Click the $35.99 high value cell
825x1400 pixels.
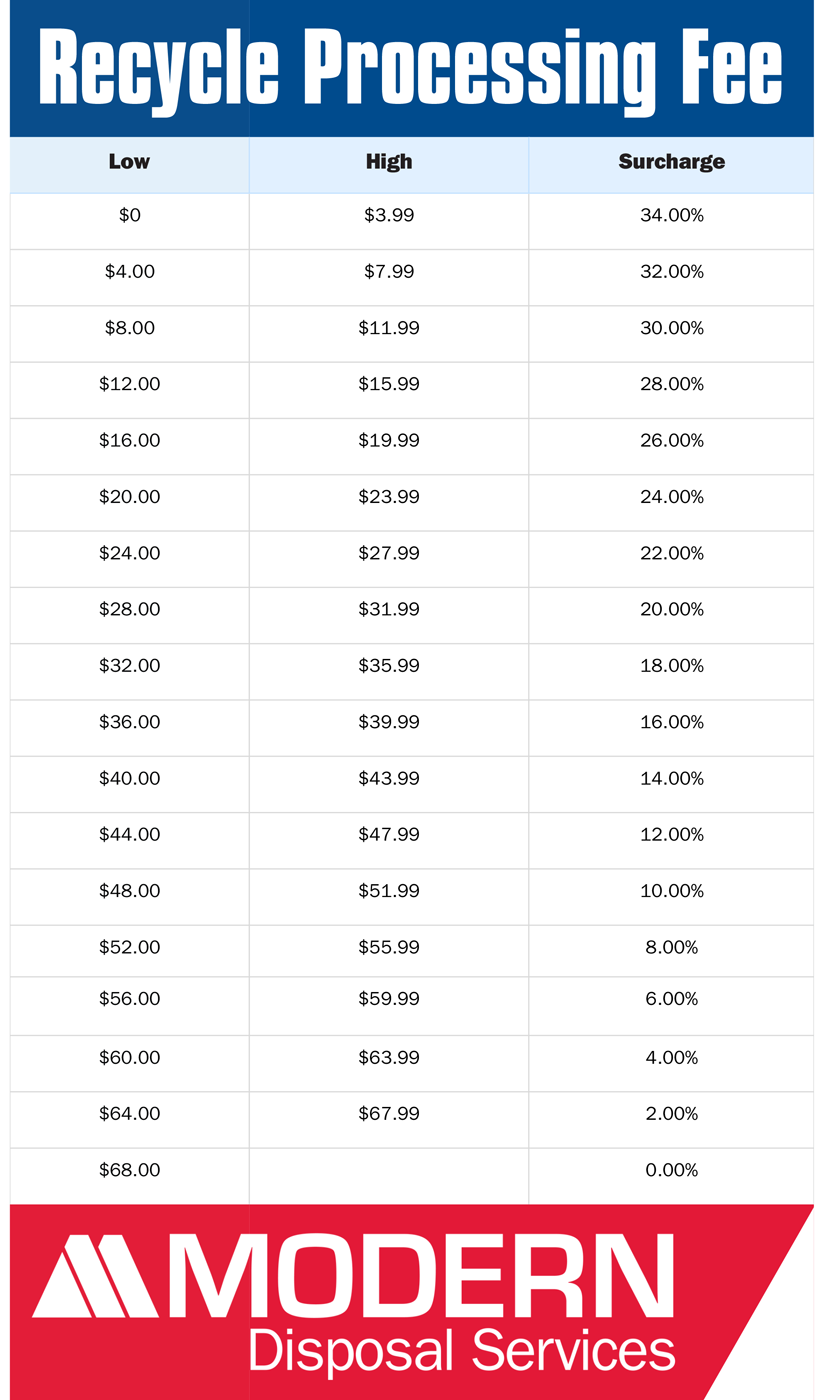(389, 665)
